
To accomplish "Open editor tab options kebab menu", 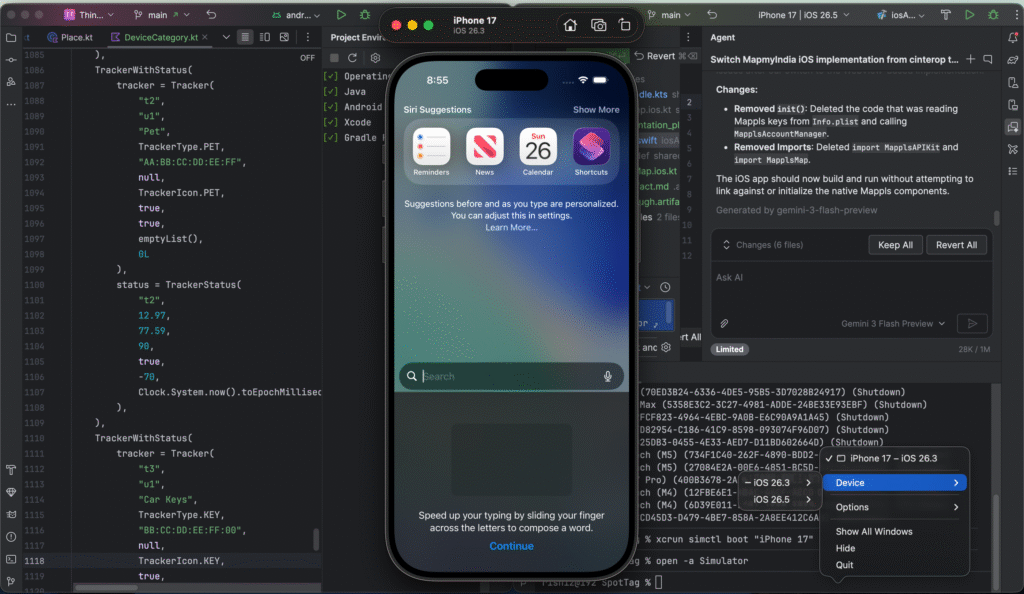I will (308, 37).
